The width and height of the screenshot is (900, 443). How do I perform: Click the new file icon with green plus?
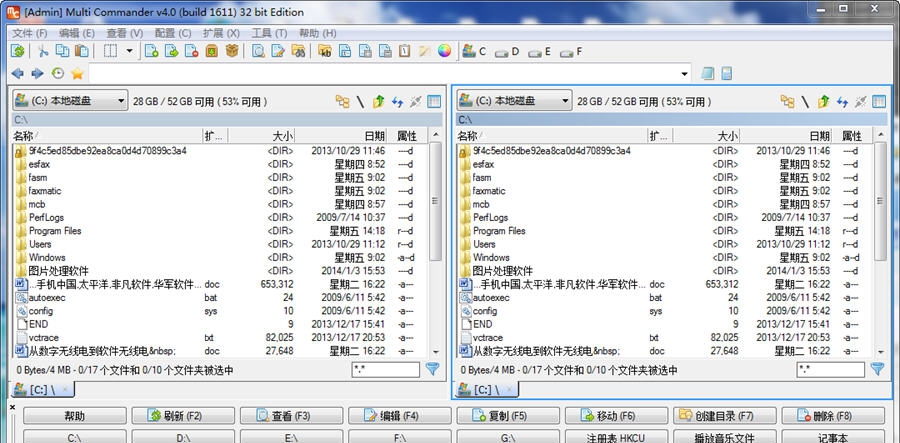point(152,51)
